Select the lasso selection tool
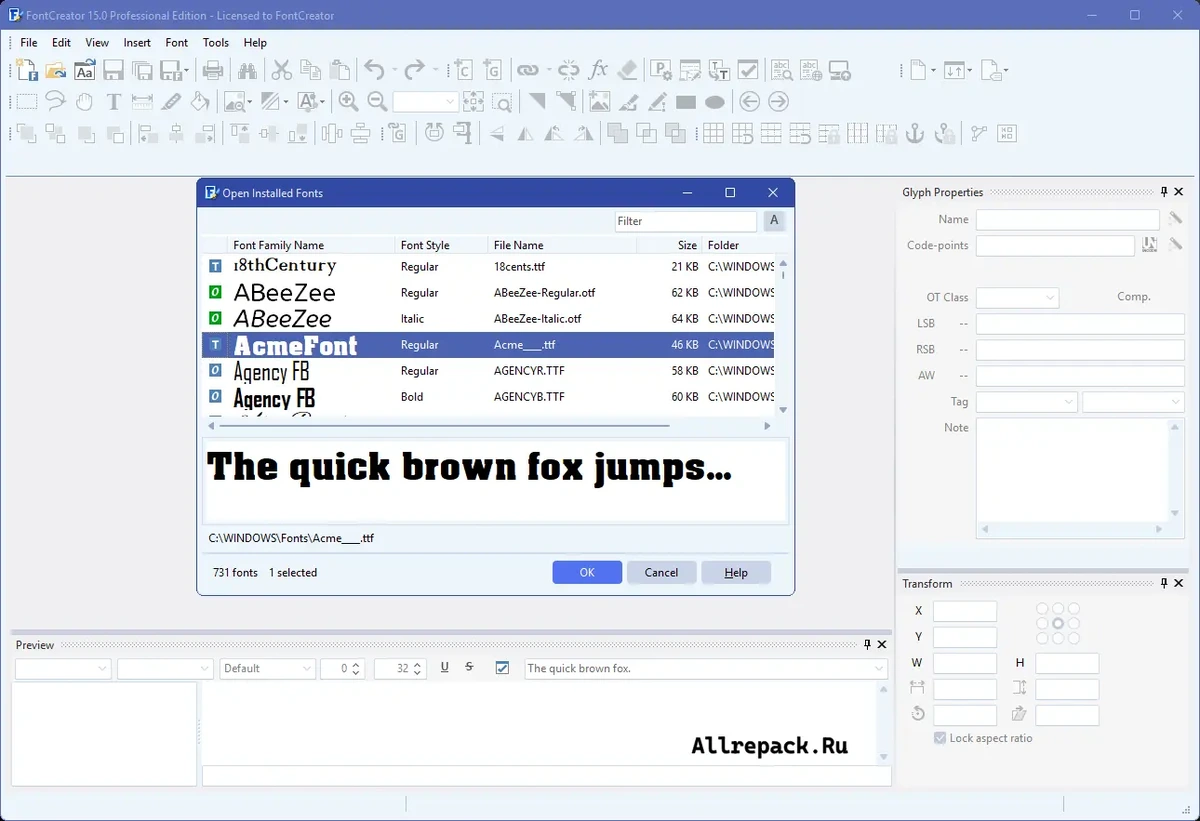Viewport: 1200px width, 821px height. coord(55,102)
